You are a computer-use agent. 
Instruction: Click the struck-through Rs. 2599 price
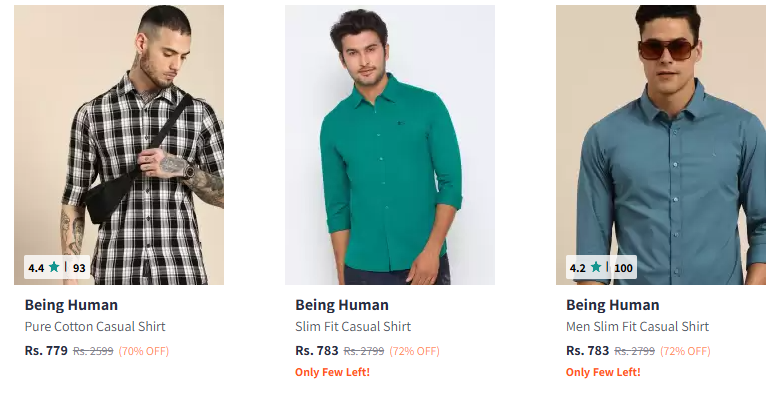click(x=93, y=351)
